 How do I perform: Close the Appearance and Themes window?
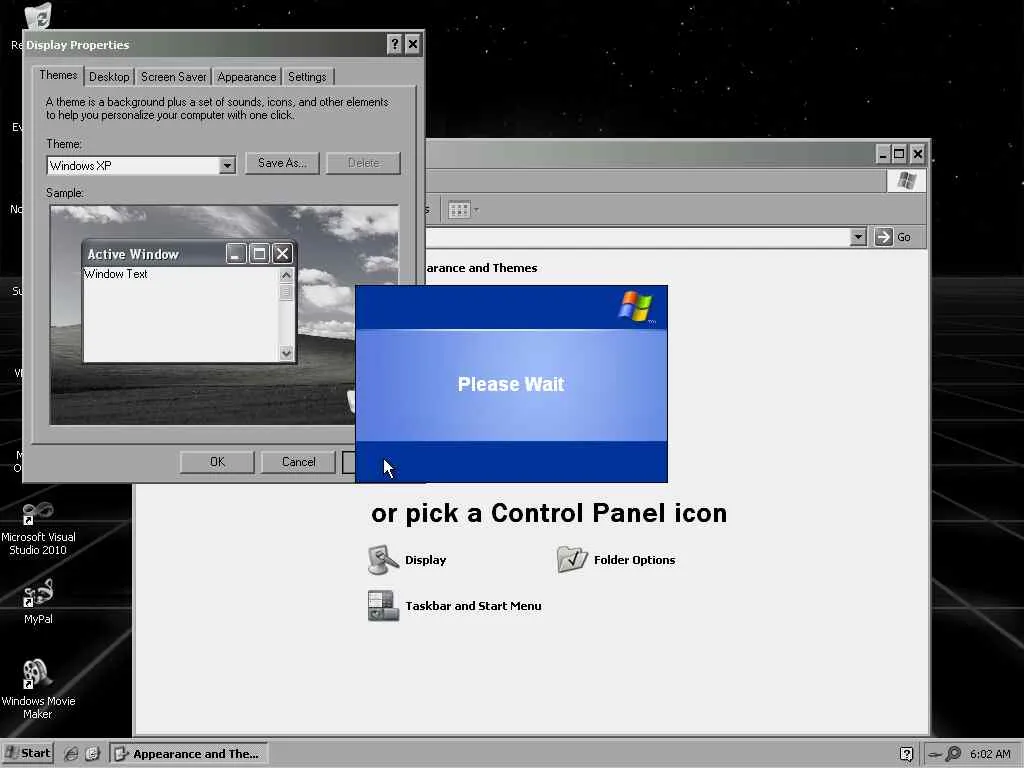(918, 154)
